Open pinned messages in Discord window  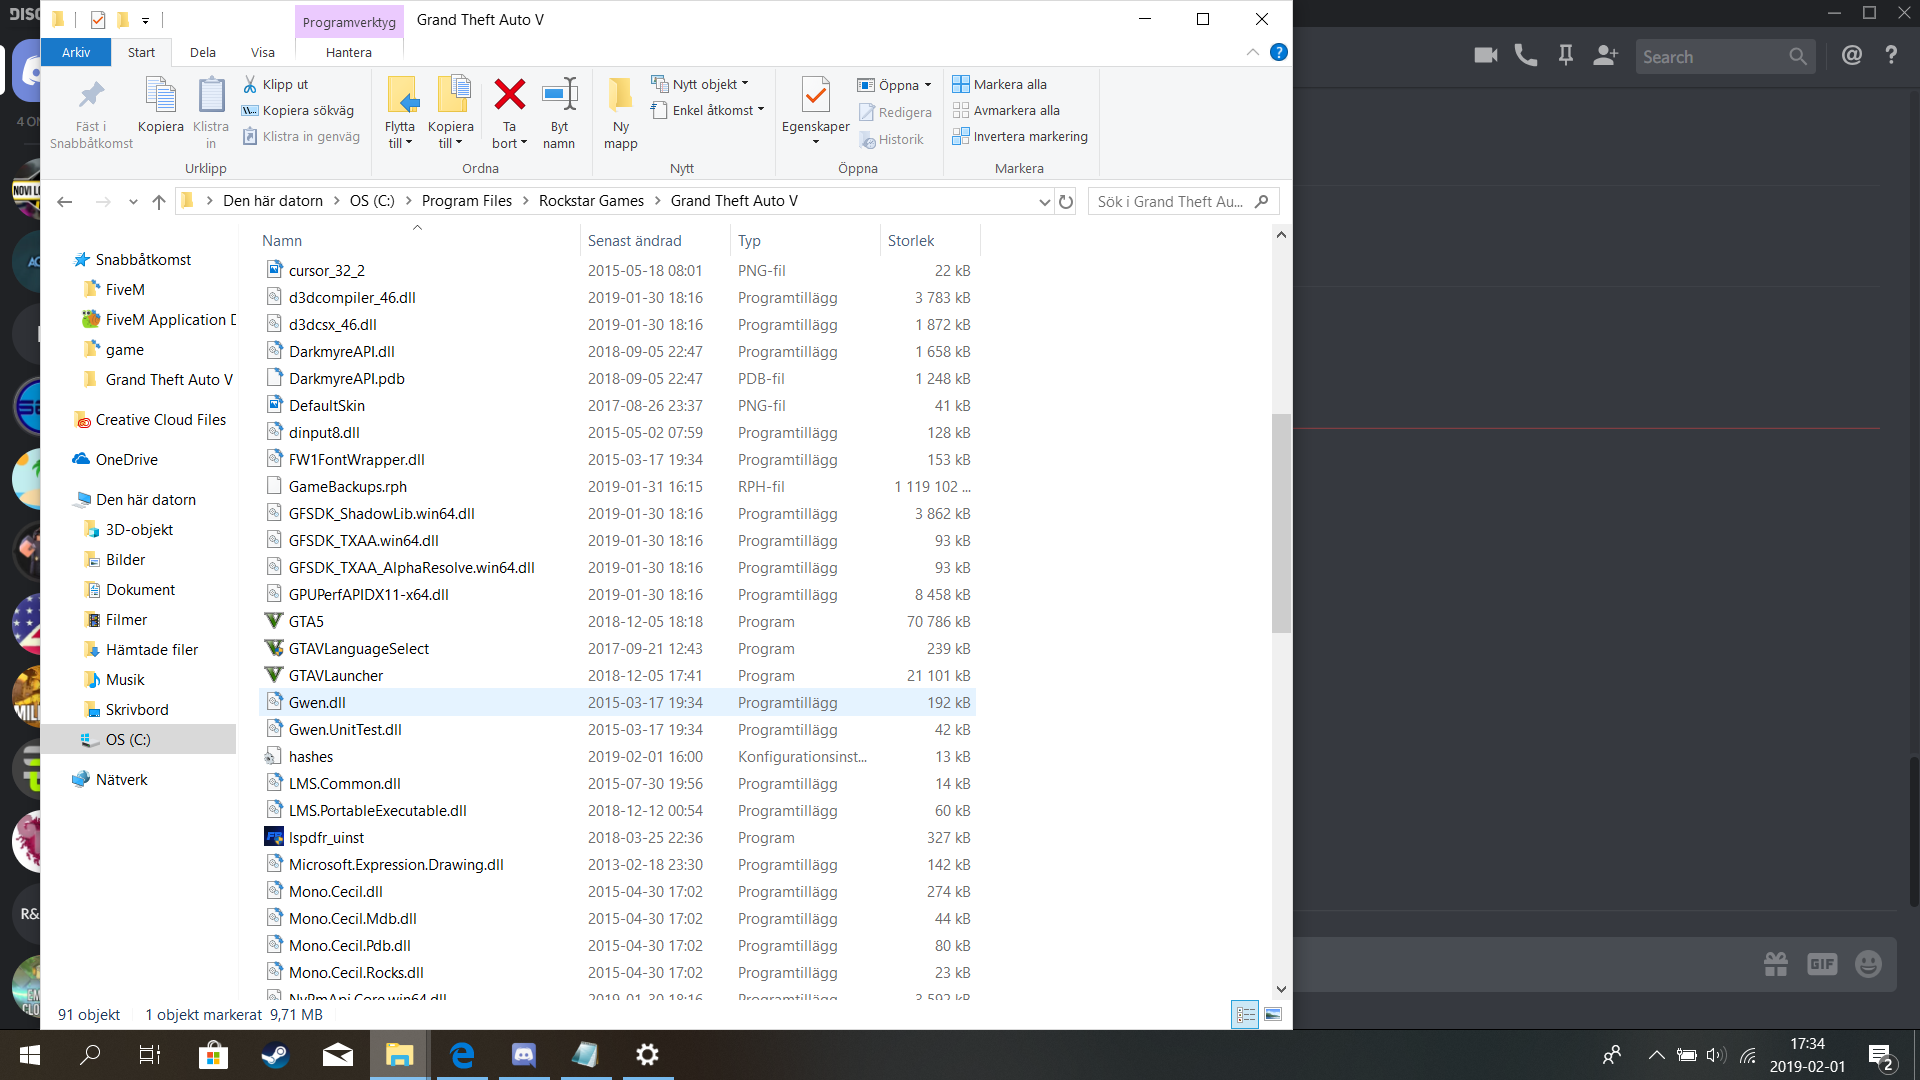tap(1566, 56)
